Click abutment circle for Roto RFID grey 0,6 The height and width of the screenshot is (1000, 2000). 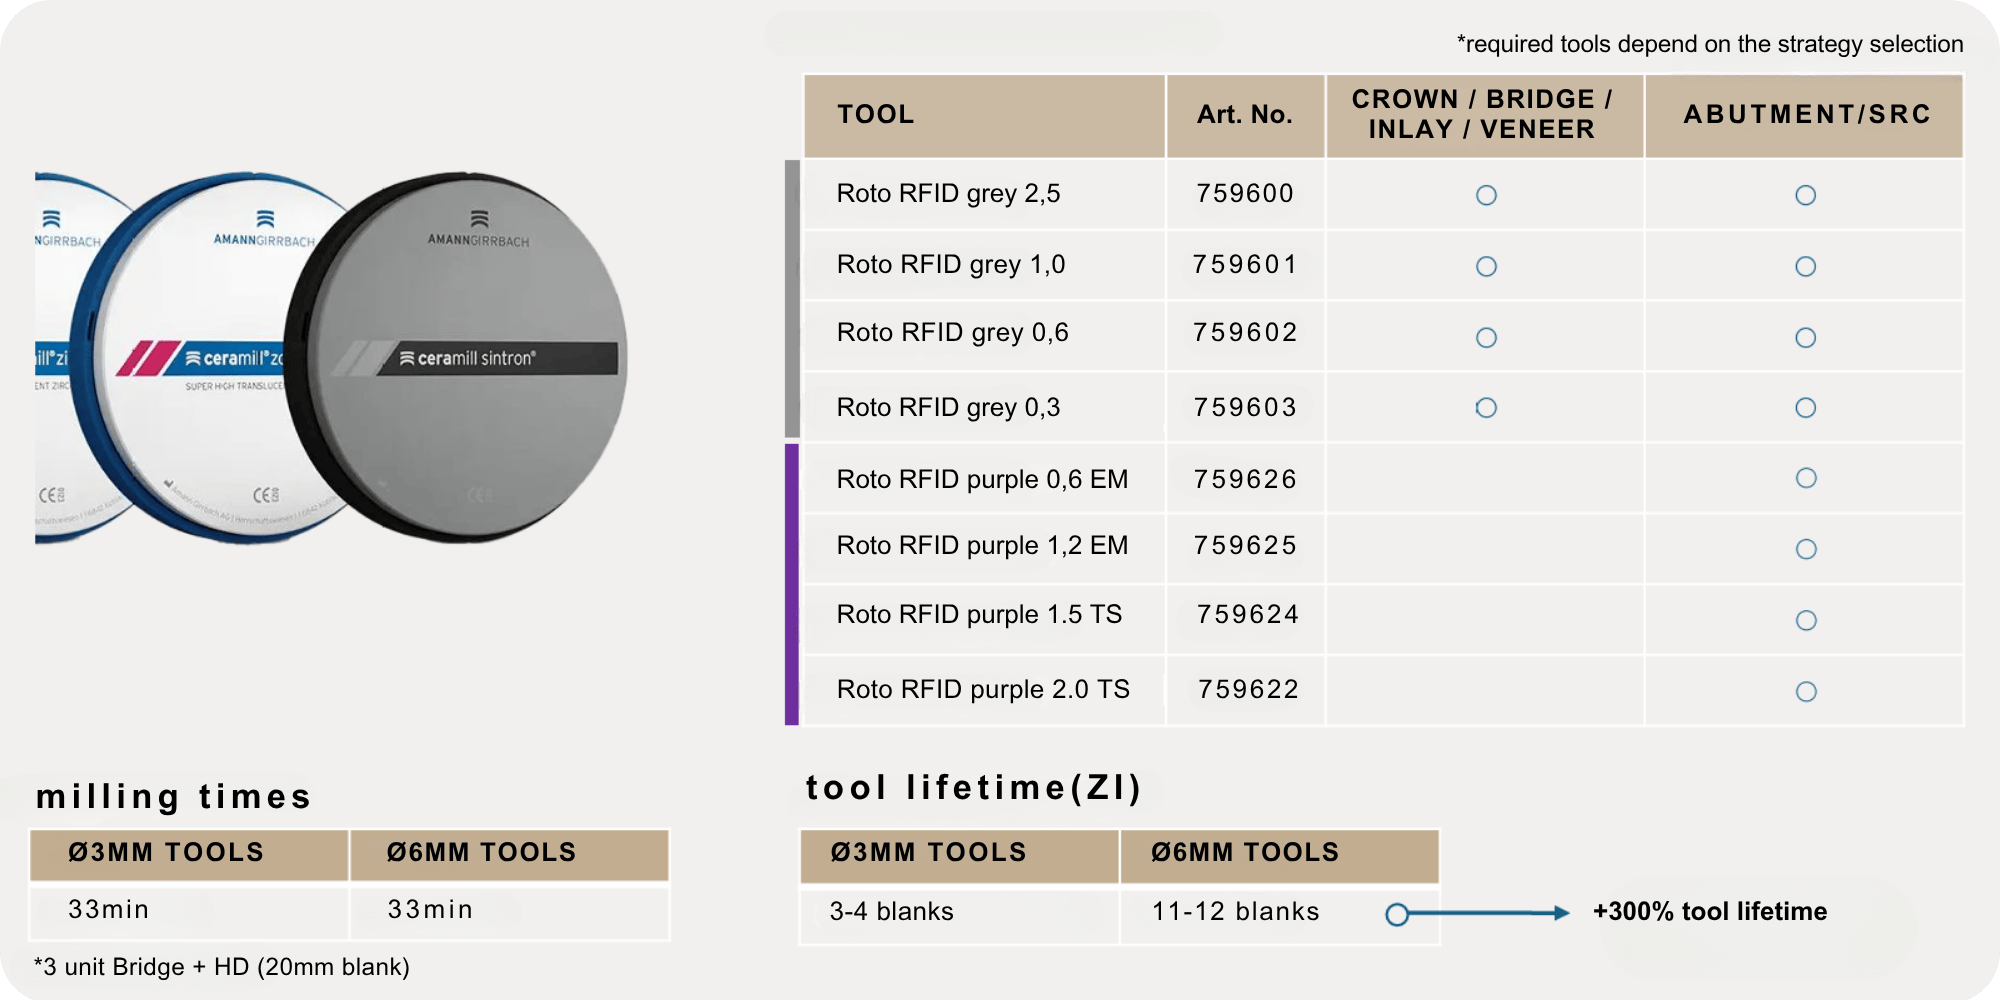[1805, 337]
